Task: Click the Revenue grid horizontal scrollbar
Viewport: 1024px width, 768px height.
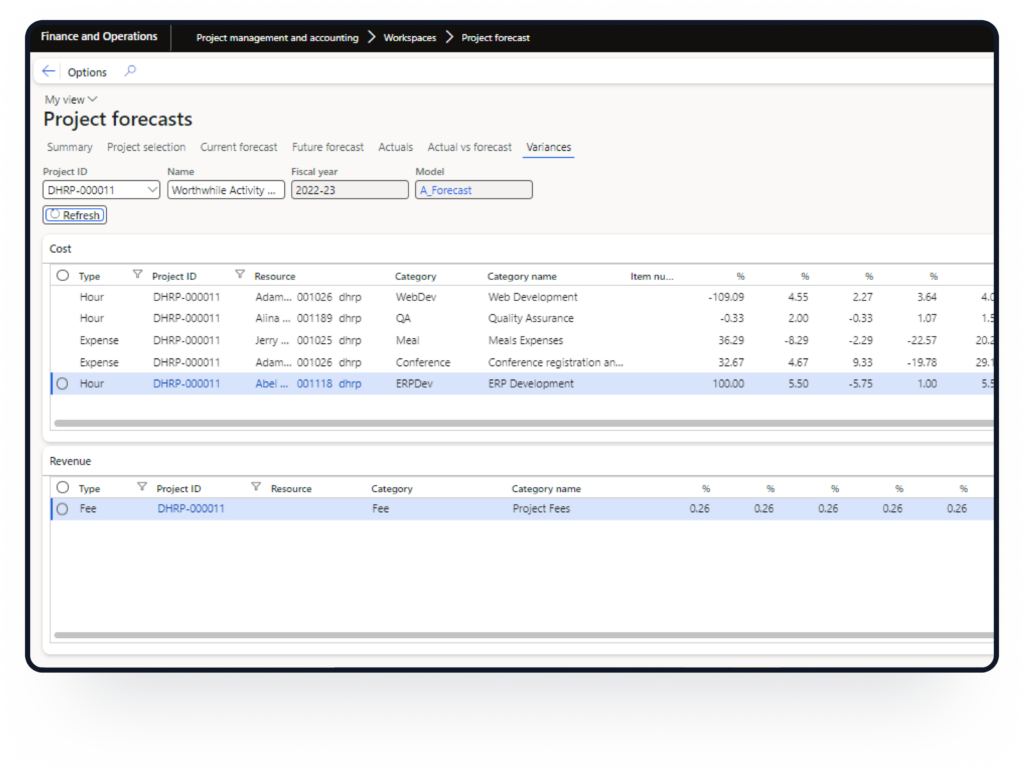Action: (500, 635)
